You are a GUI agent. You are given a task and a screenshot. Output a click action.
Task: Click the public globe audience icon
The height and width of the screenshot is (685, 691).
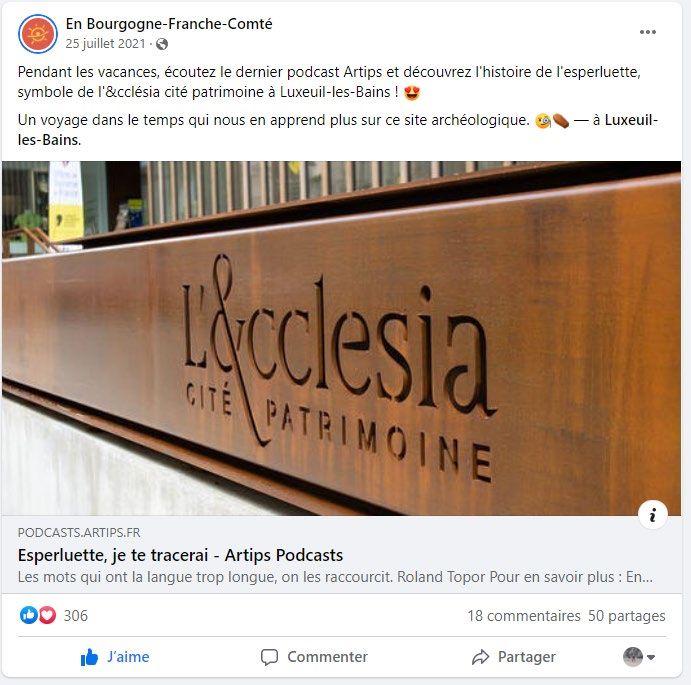coord(162,44)
